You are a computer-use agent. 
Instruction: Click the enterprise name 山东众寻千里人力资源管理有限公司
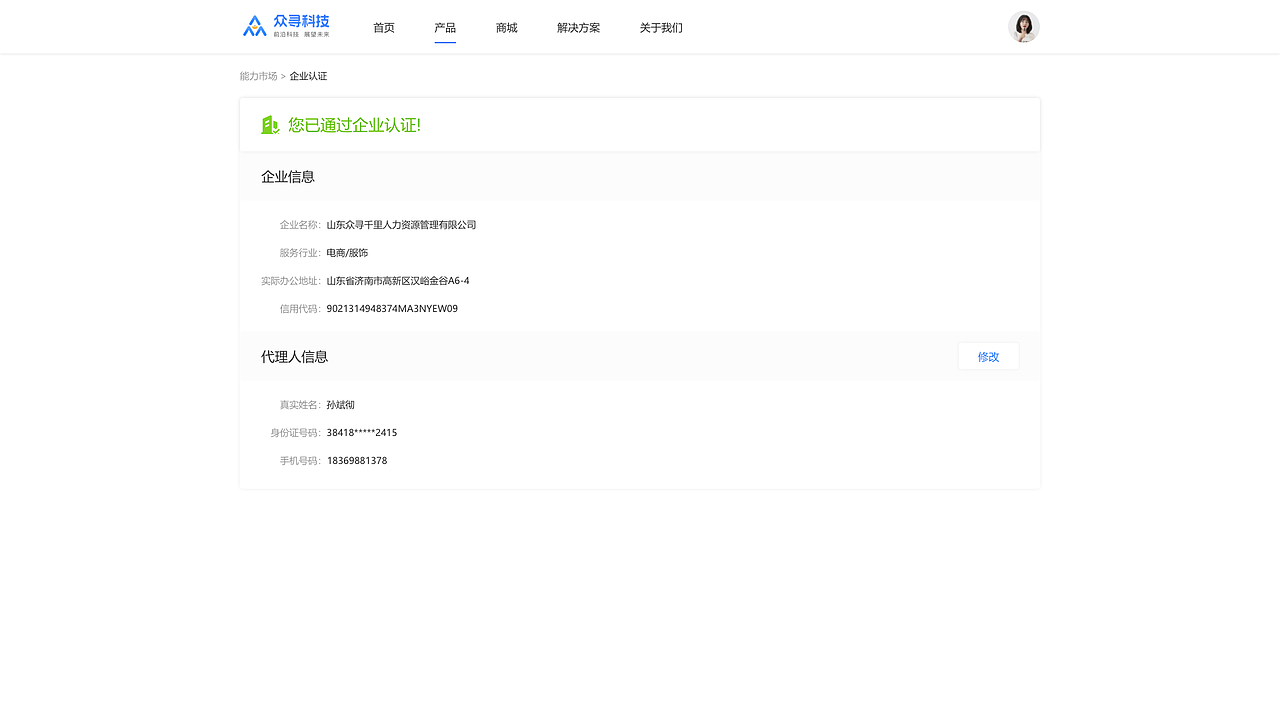[x=401, y=224]
